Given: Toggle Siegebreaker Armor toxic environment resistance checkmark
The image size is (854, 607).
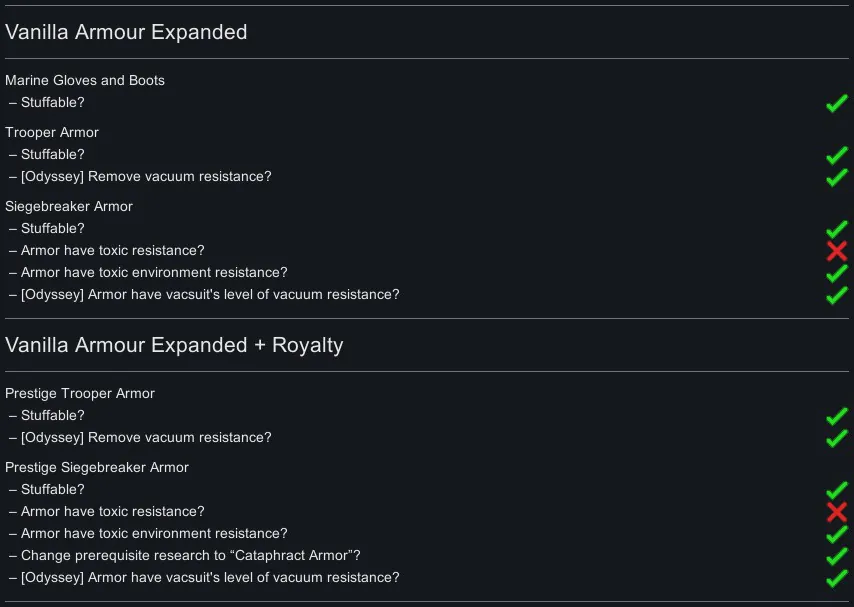Looking at the screenshot, I should tap(836, 273).
